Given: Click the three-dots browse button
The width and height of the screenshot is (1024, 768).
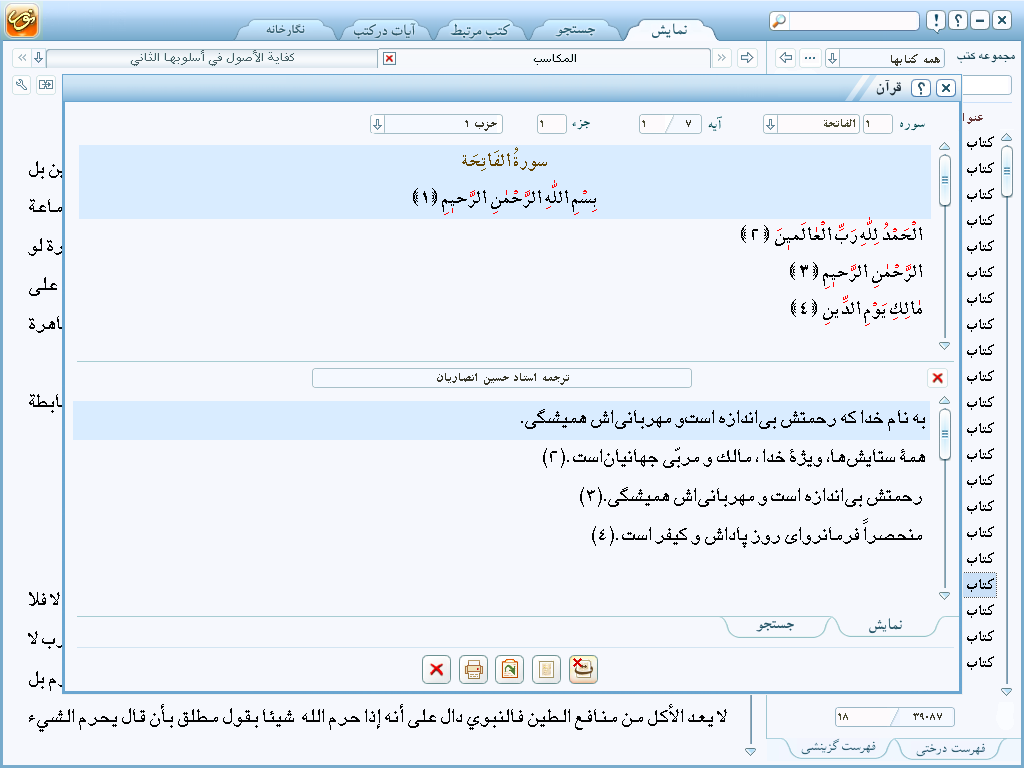Looking at the screenshot, I should pyautogui.click(x=810, y=58).
